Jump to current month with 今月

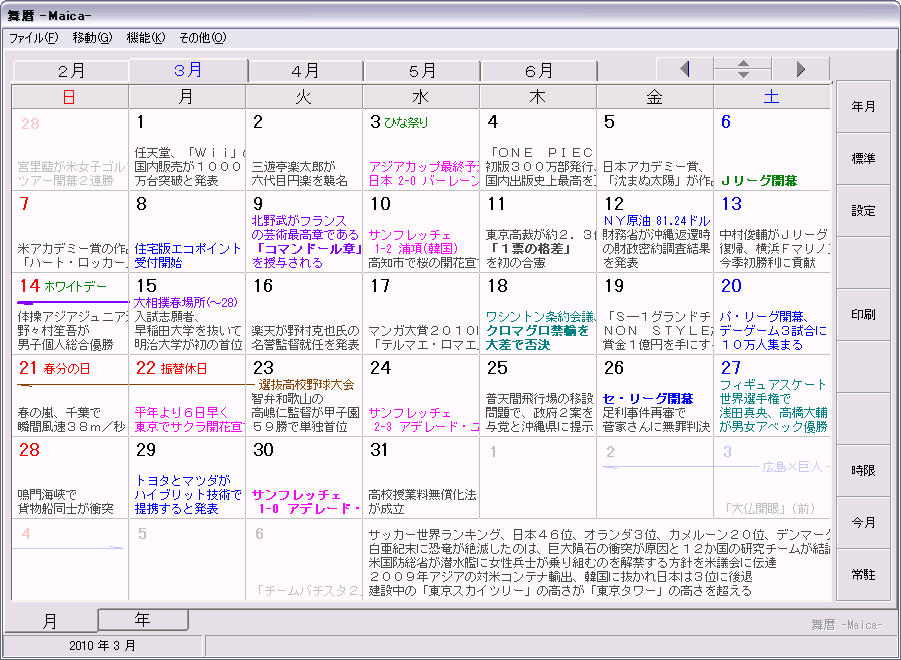point(863,523)
